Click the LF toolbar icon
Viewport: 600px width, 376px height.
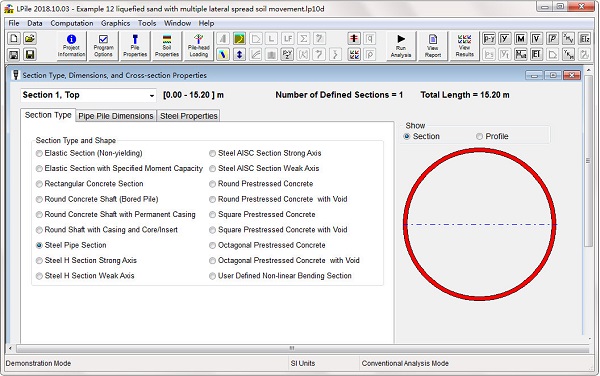click(287, 39)
